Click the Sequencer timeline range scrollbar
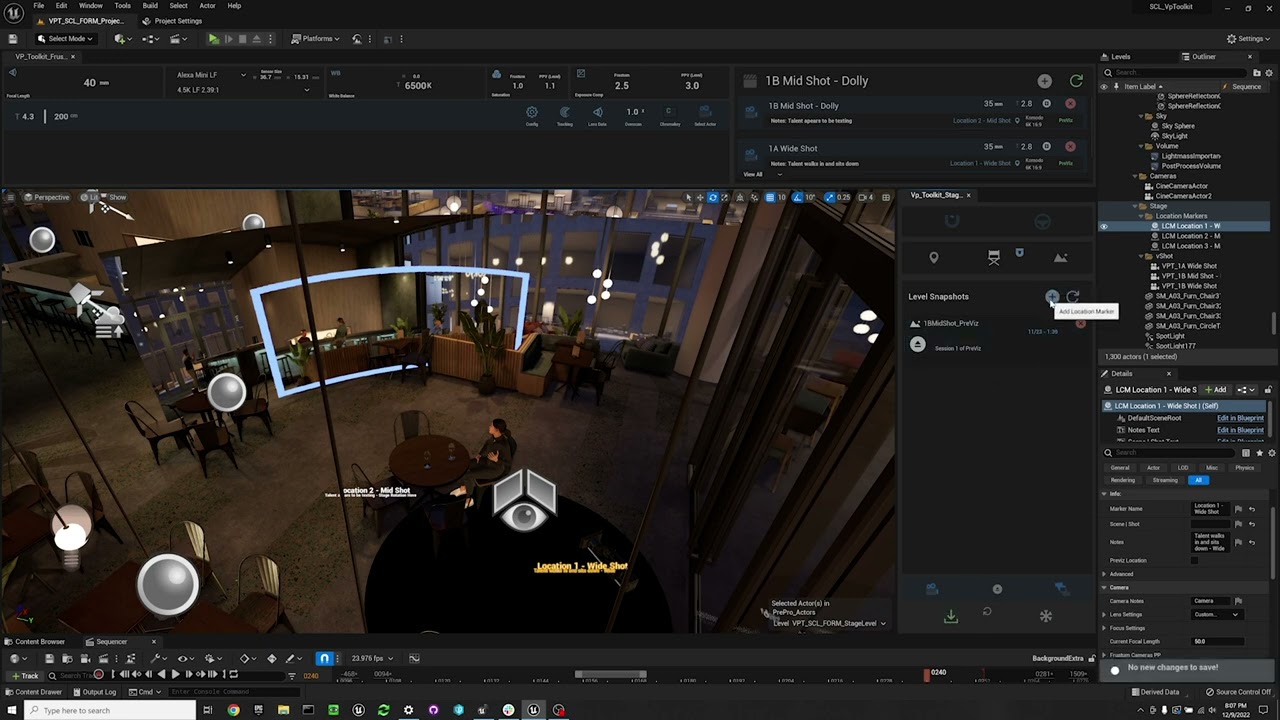Image resolution: width=1280 pixels, height=720 pixels. (x=610, y=674)
